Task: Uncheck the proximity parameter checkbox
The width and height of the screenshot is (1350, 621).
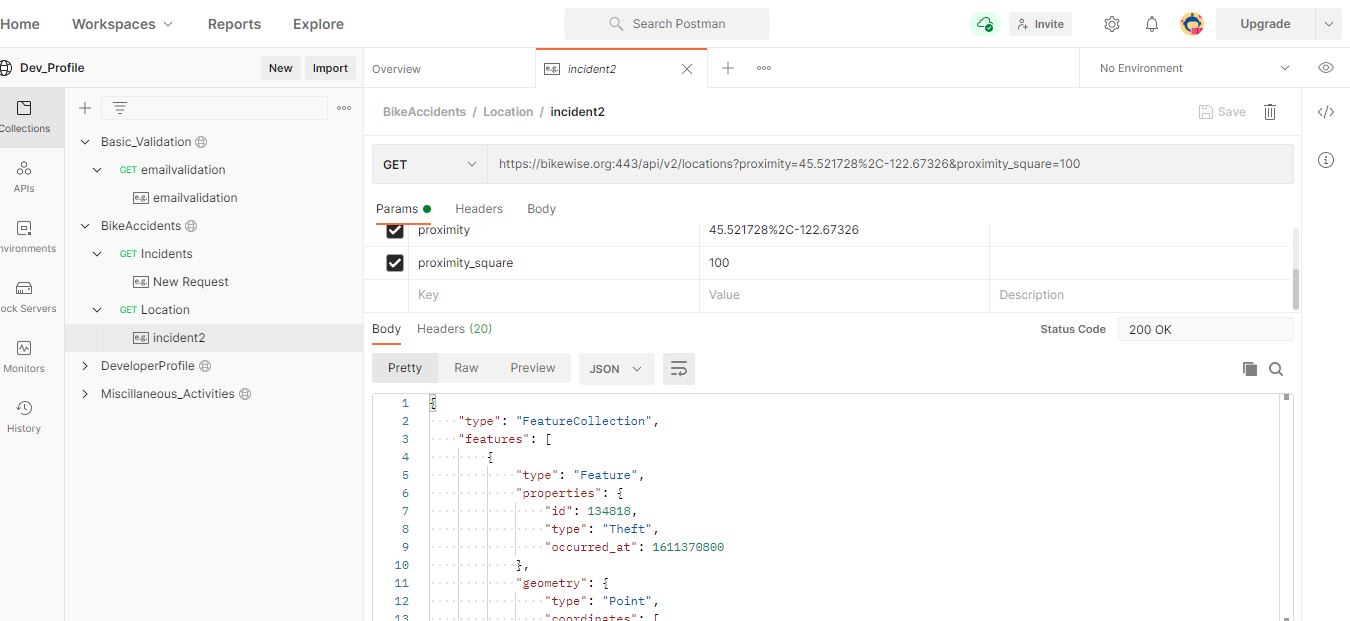Action: [x=395, y=230]
